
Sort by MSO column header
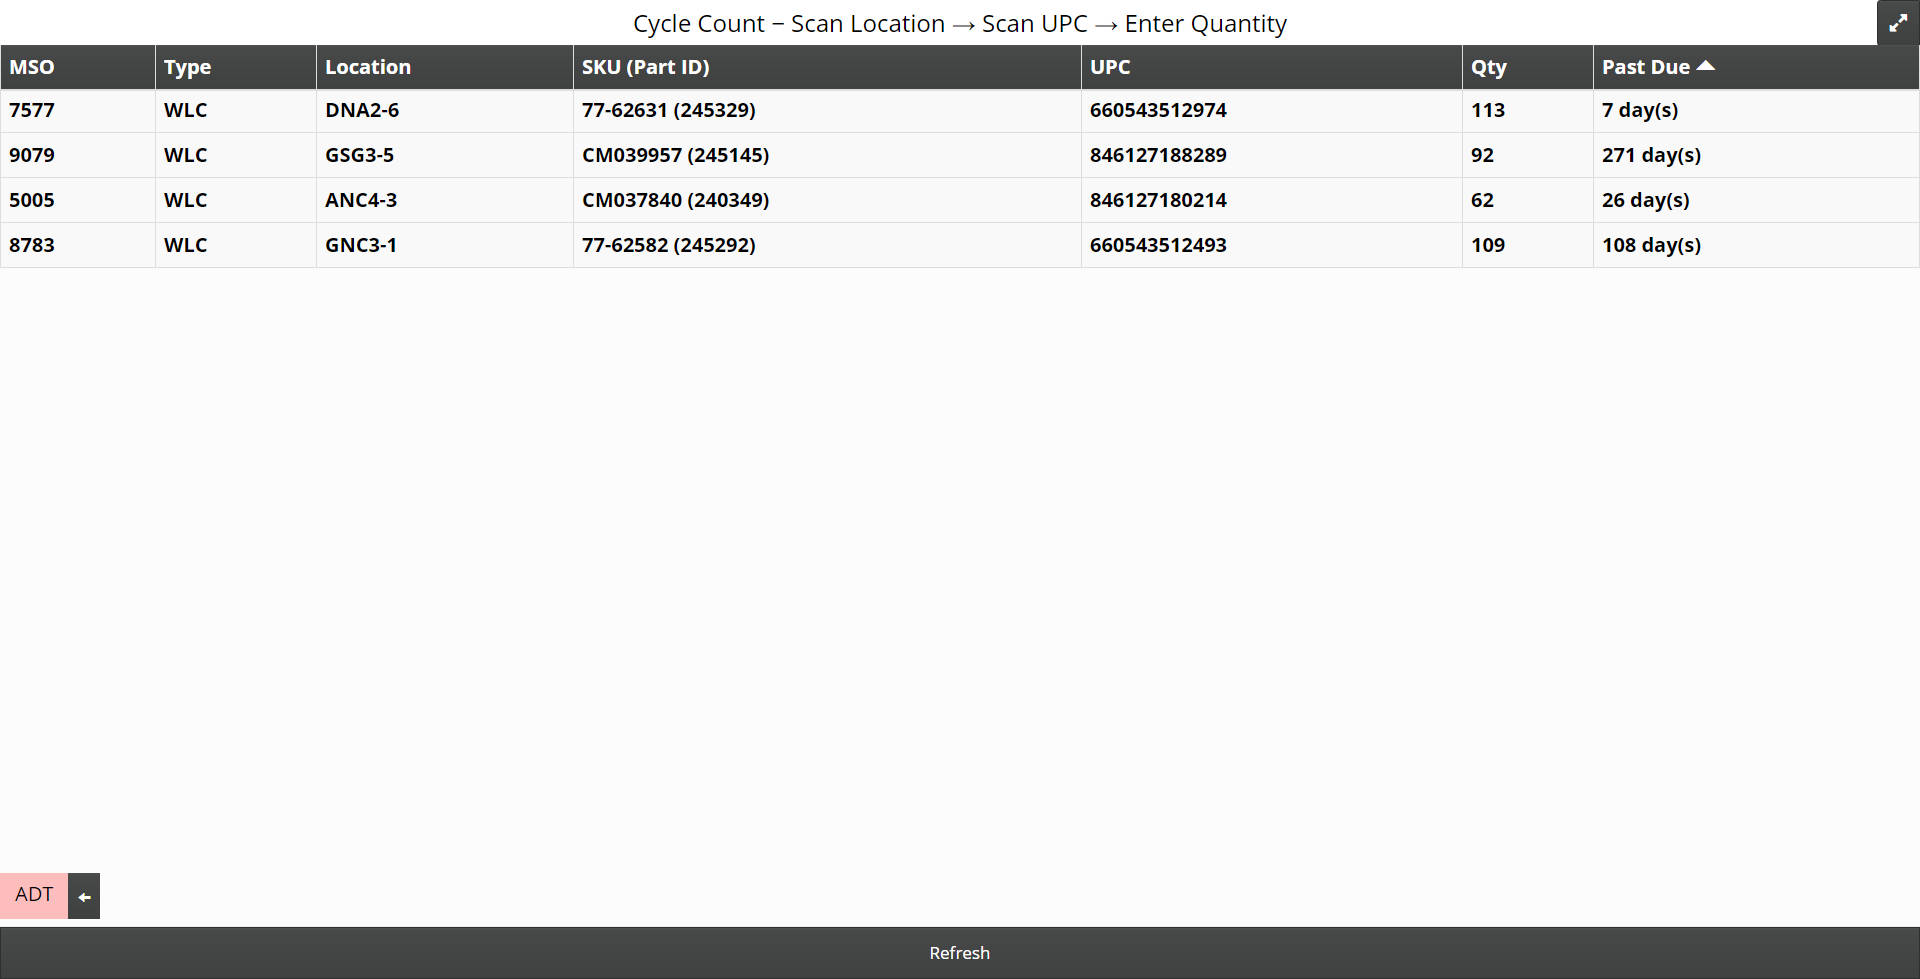78,67
